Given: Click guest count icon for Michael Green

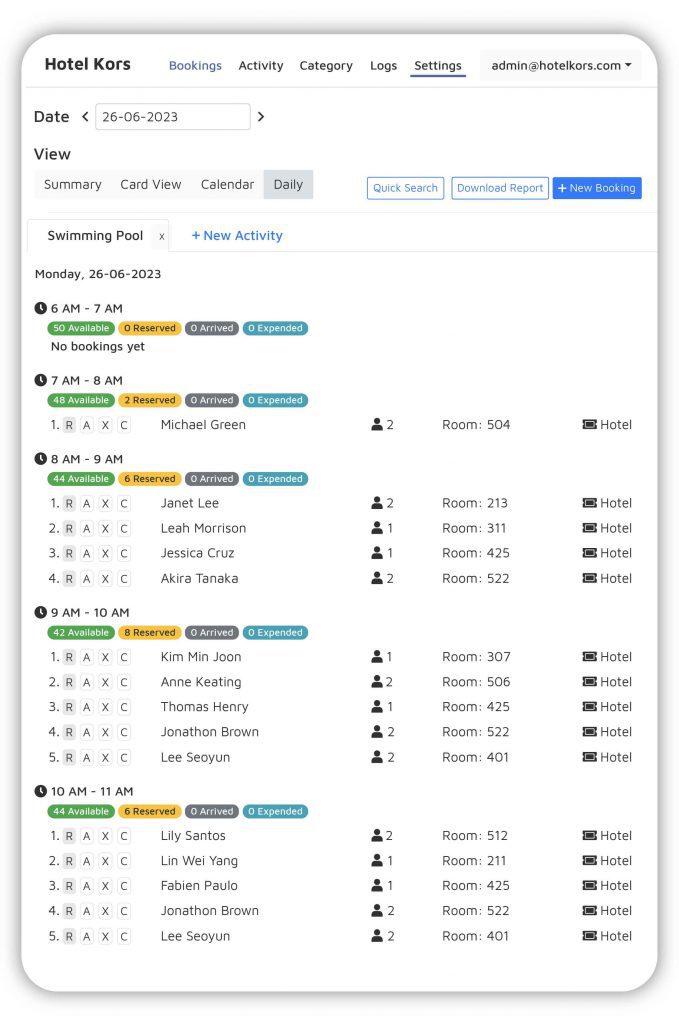Looking at the screenshot, I should pos(377,424).
